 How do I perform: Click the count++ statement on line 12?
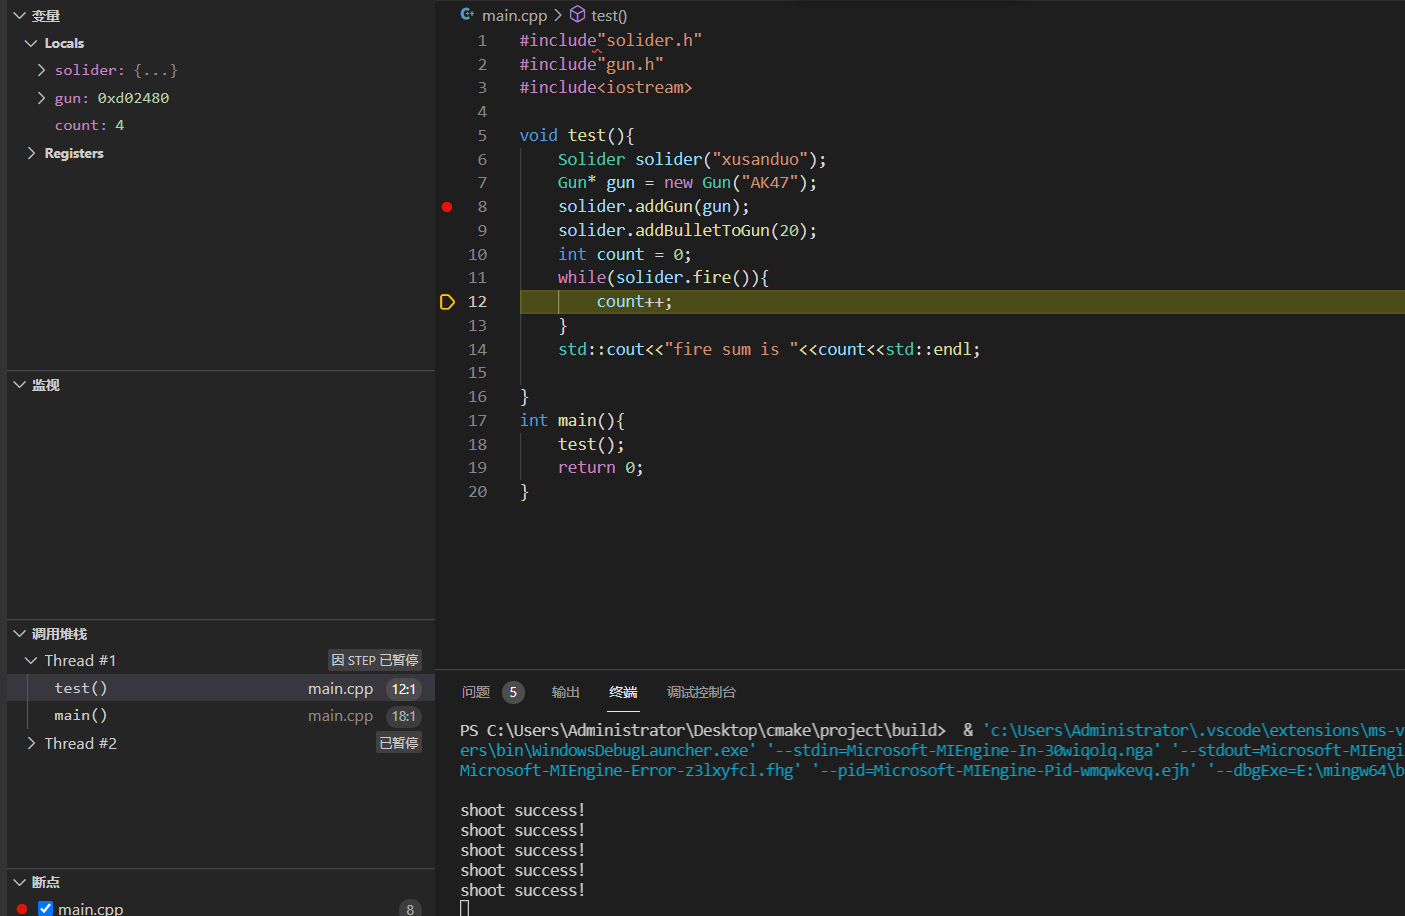click(634, 302)
